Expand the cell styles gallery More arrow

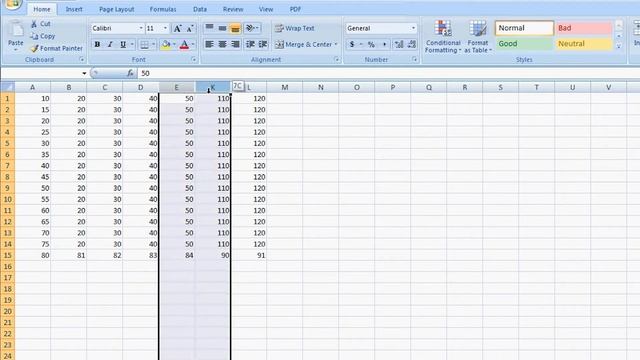619,46
